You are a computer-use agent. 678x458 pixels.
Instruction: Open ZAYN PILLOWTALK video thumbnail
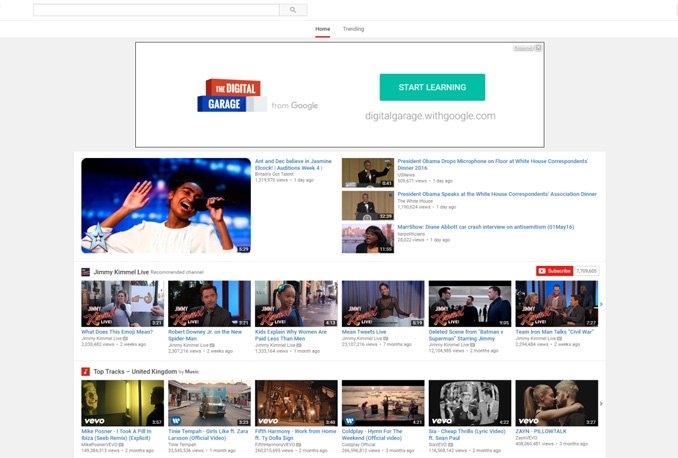coord(557,403)
